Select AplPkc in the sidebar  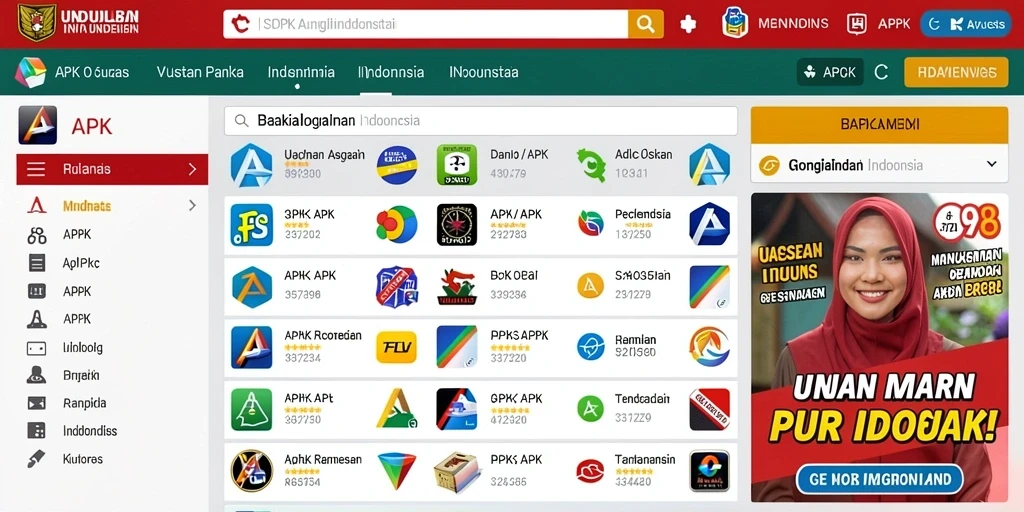pos(81,263)
